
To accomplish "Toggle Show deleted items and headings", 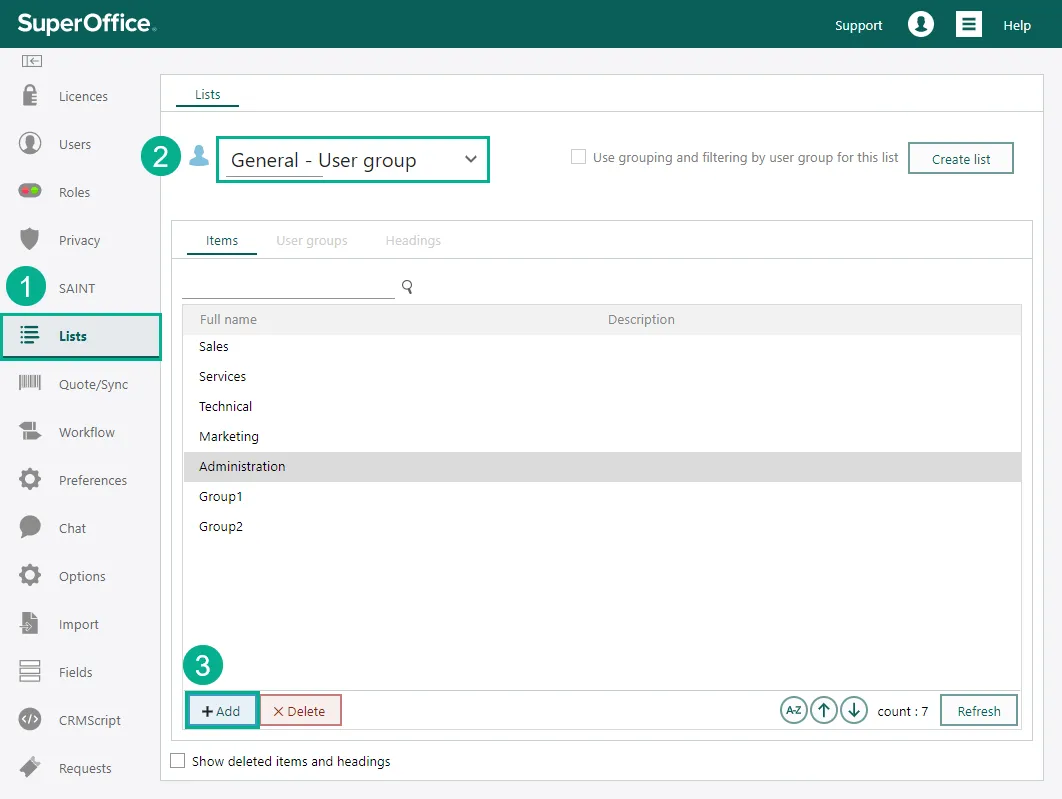I will pos(178,761).
